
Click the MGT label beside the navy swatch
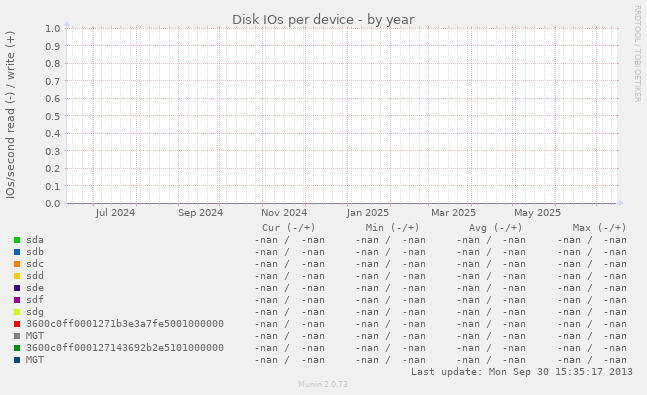point(35,360)
